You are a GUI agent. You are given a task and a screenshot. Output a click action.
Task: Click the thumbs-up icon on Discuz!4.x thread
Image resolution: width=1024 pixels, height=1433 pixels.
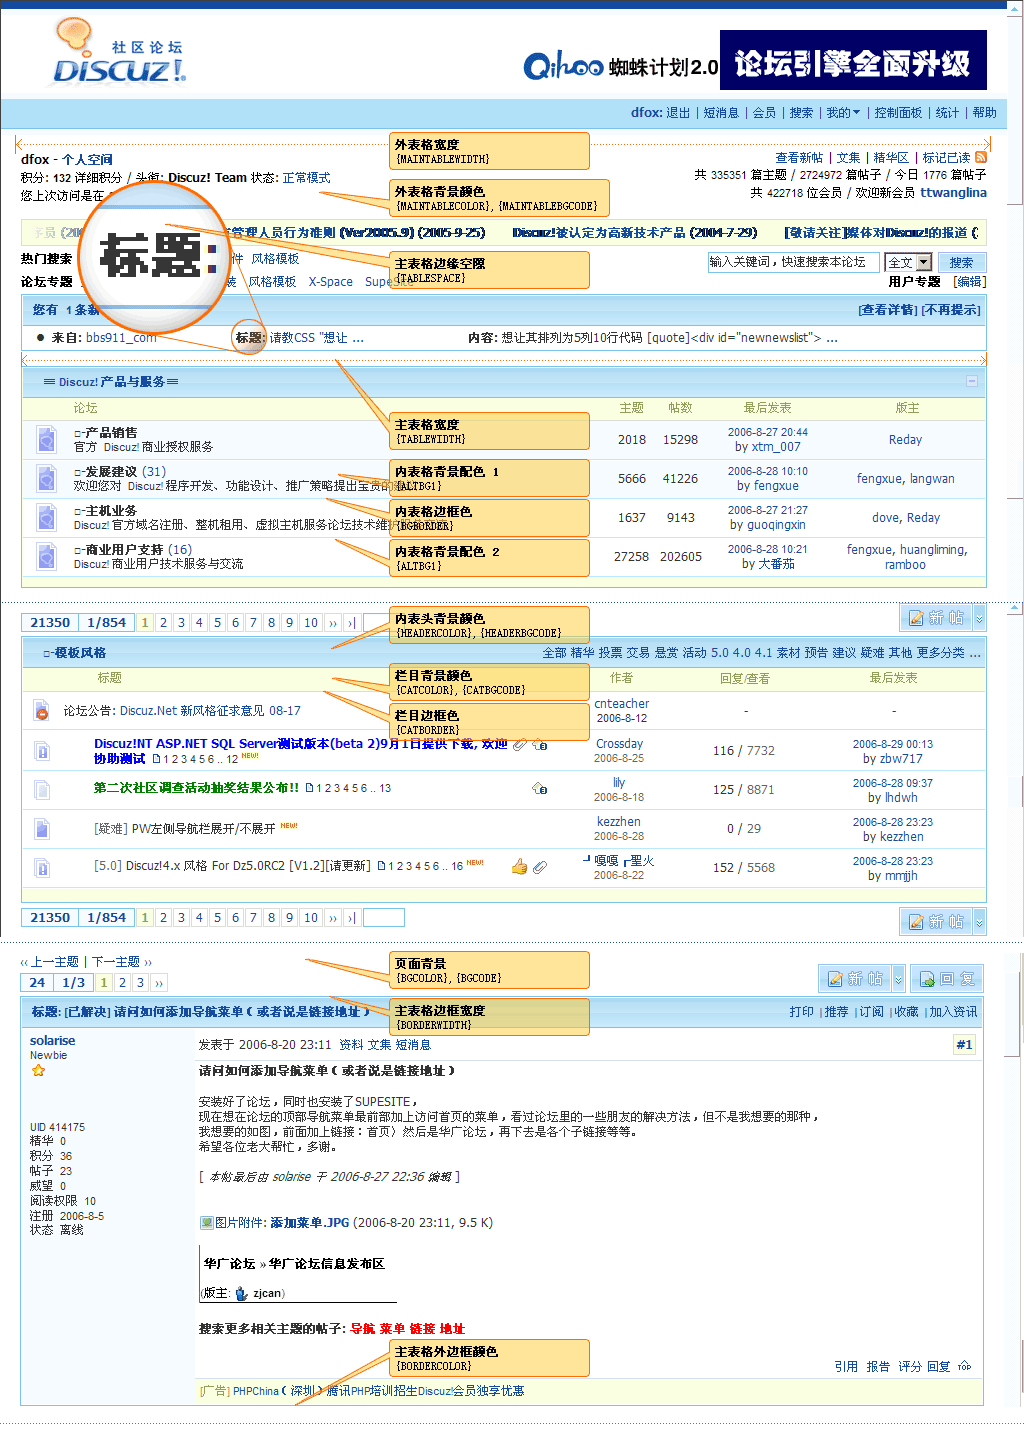(519, 867)
